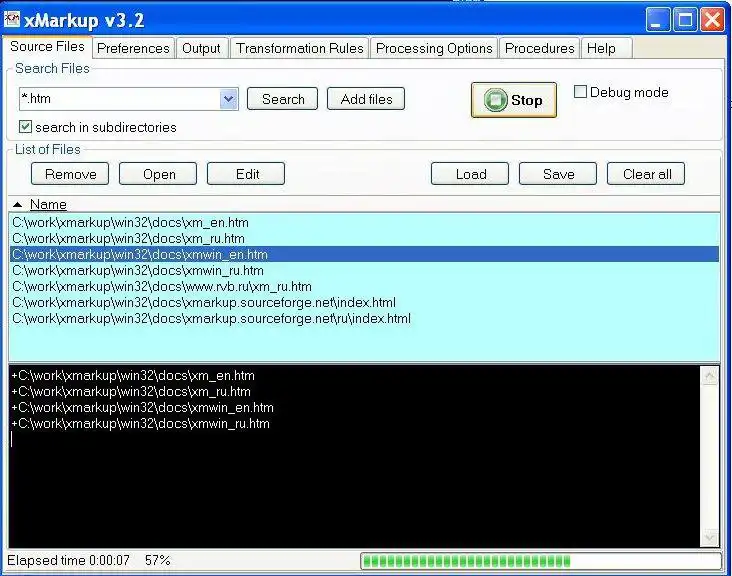This screenshot has width=732, height=576.
Task: Select docs\xm_ru.htm in file list
Action: 364,239
